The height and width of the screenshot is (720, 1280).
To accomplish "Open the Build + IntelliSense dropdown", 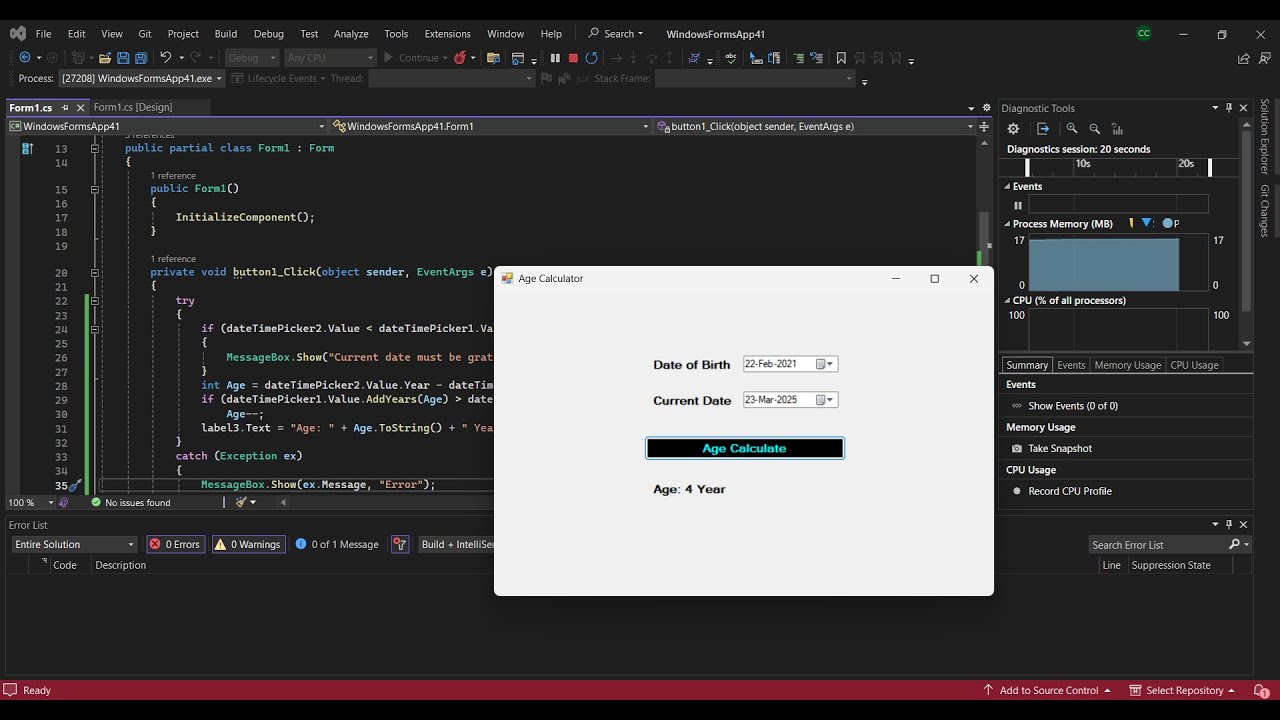I will pyautogui.click(x=456, y=544).
